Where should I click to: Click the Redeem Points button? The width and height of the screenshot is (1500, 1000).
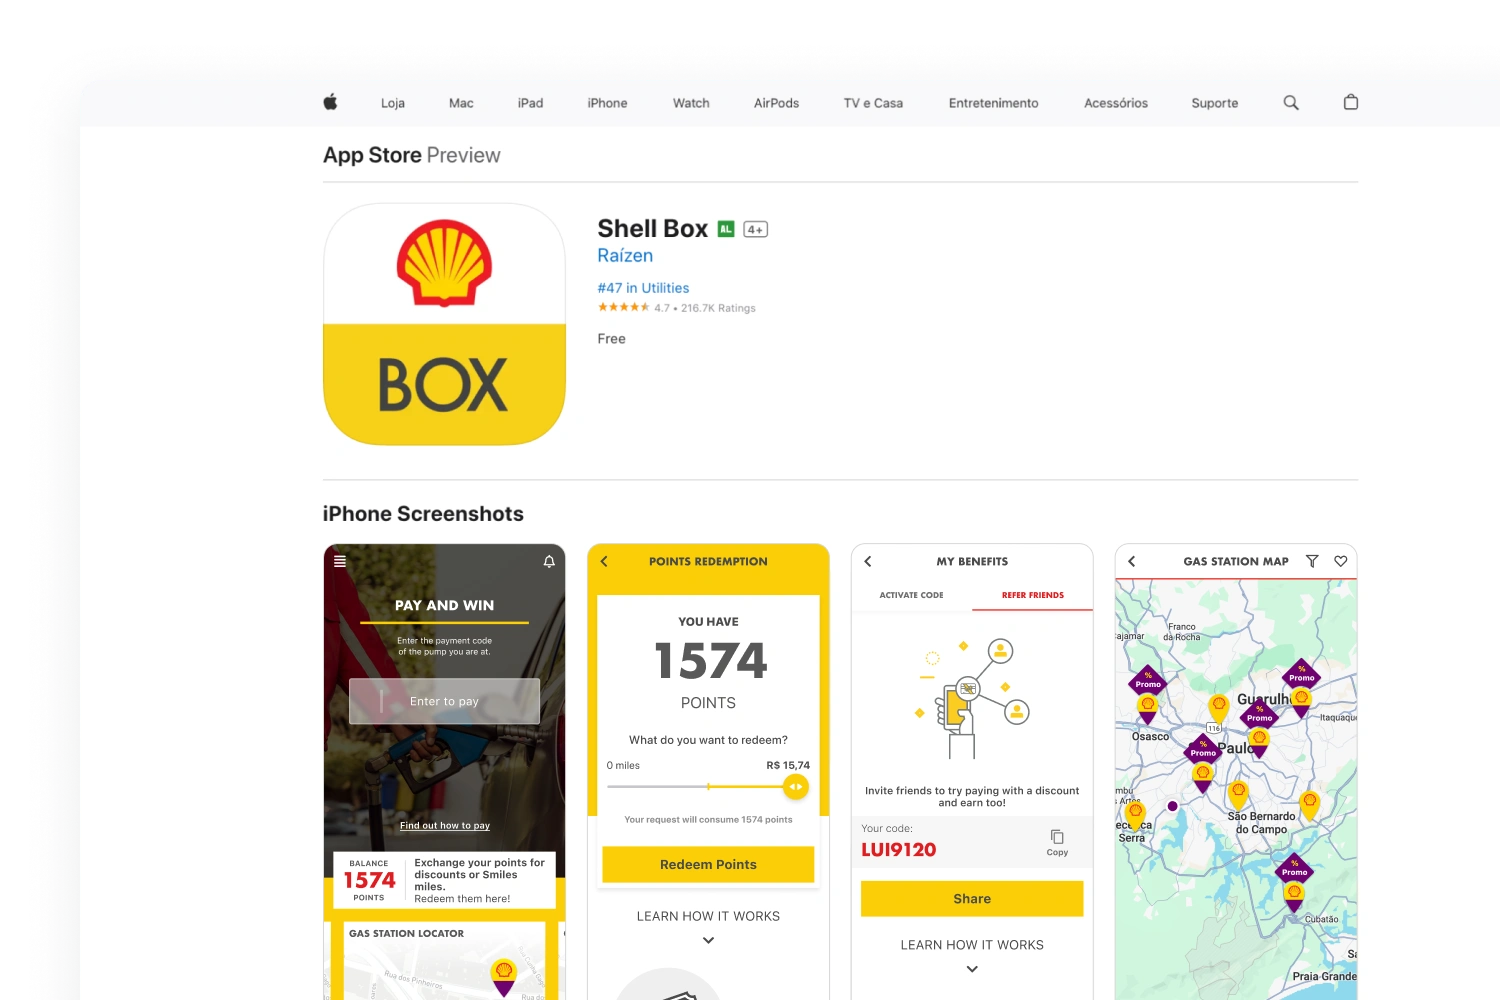(x=708, y=864)
